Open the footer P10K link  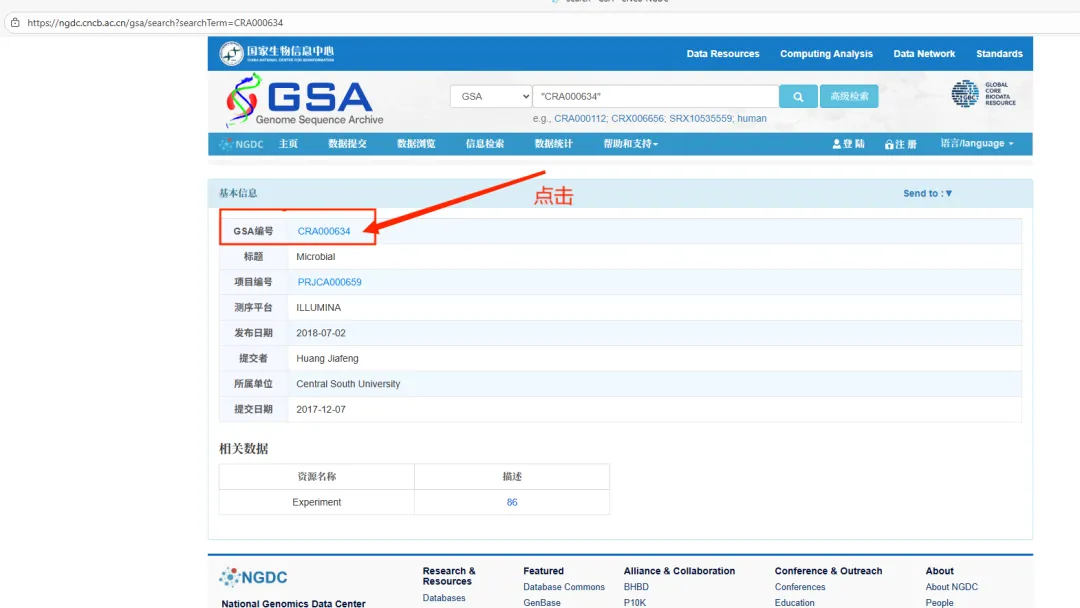click(634, 602)
